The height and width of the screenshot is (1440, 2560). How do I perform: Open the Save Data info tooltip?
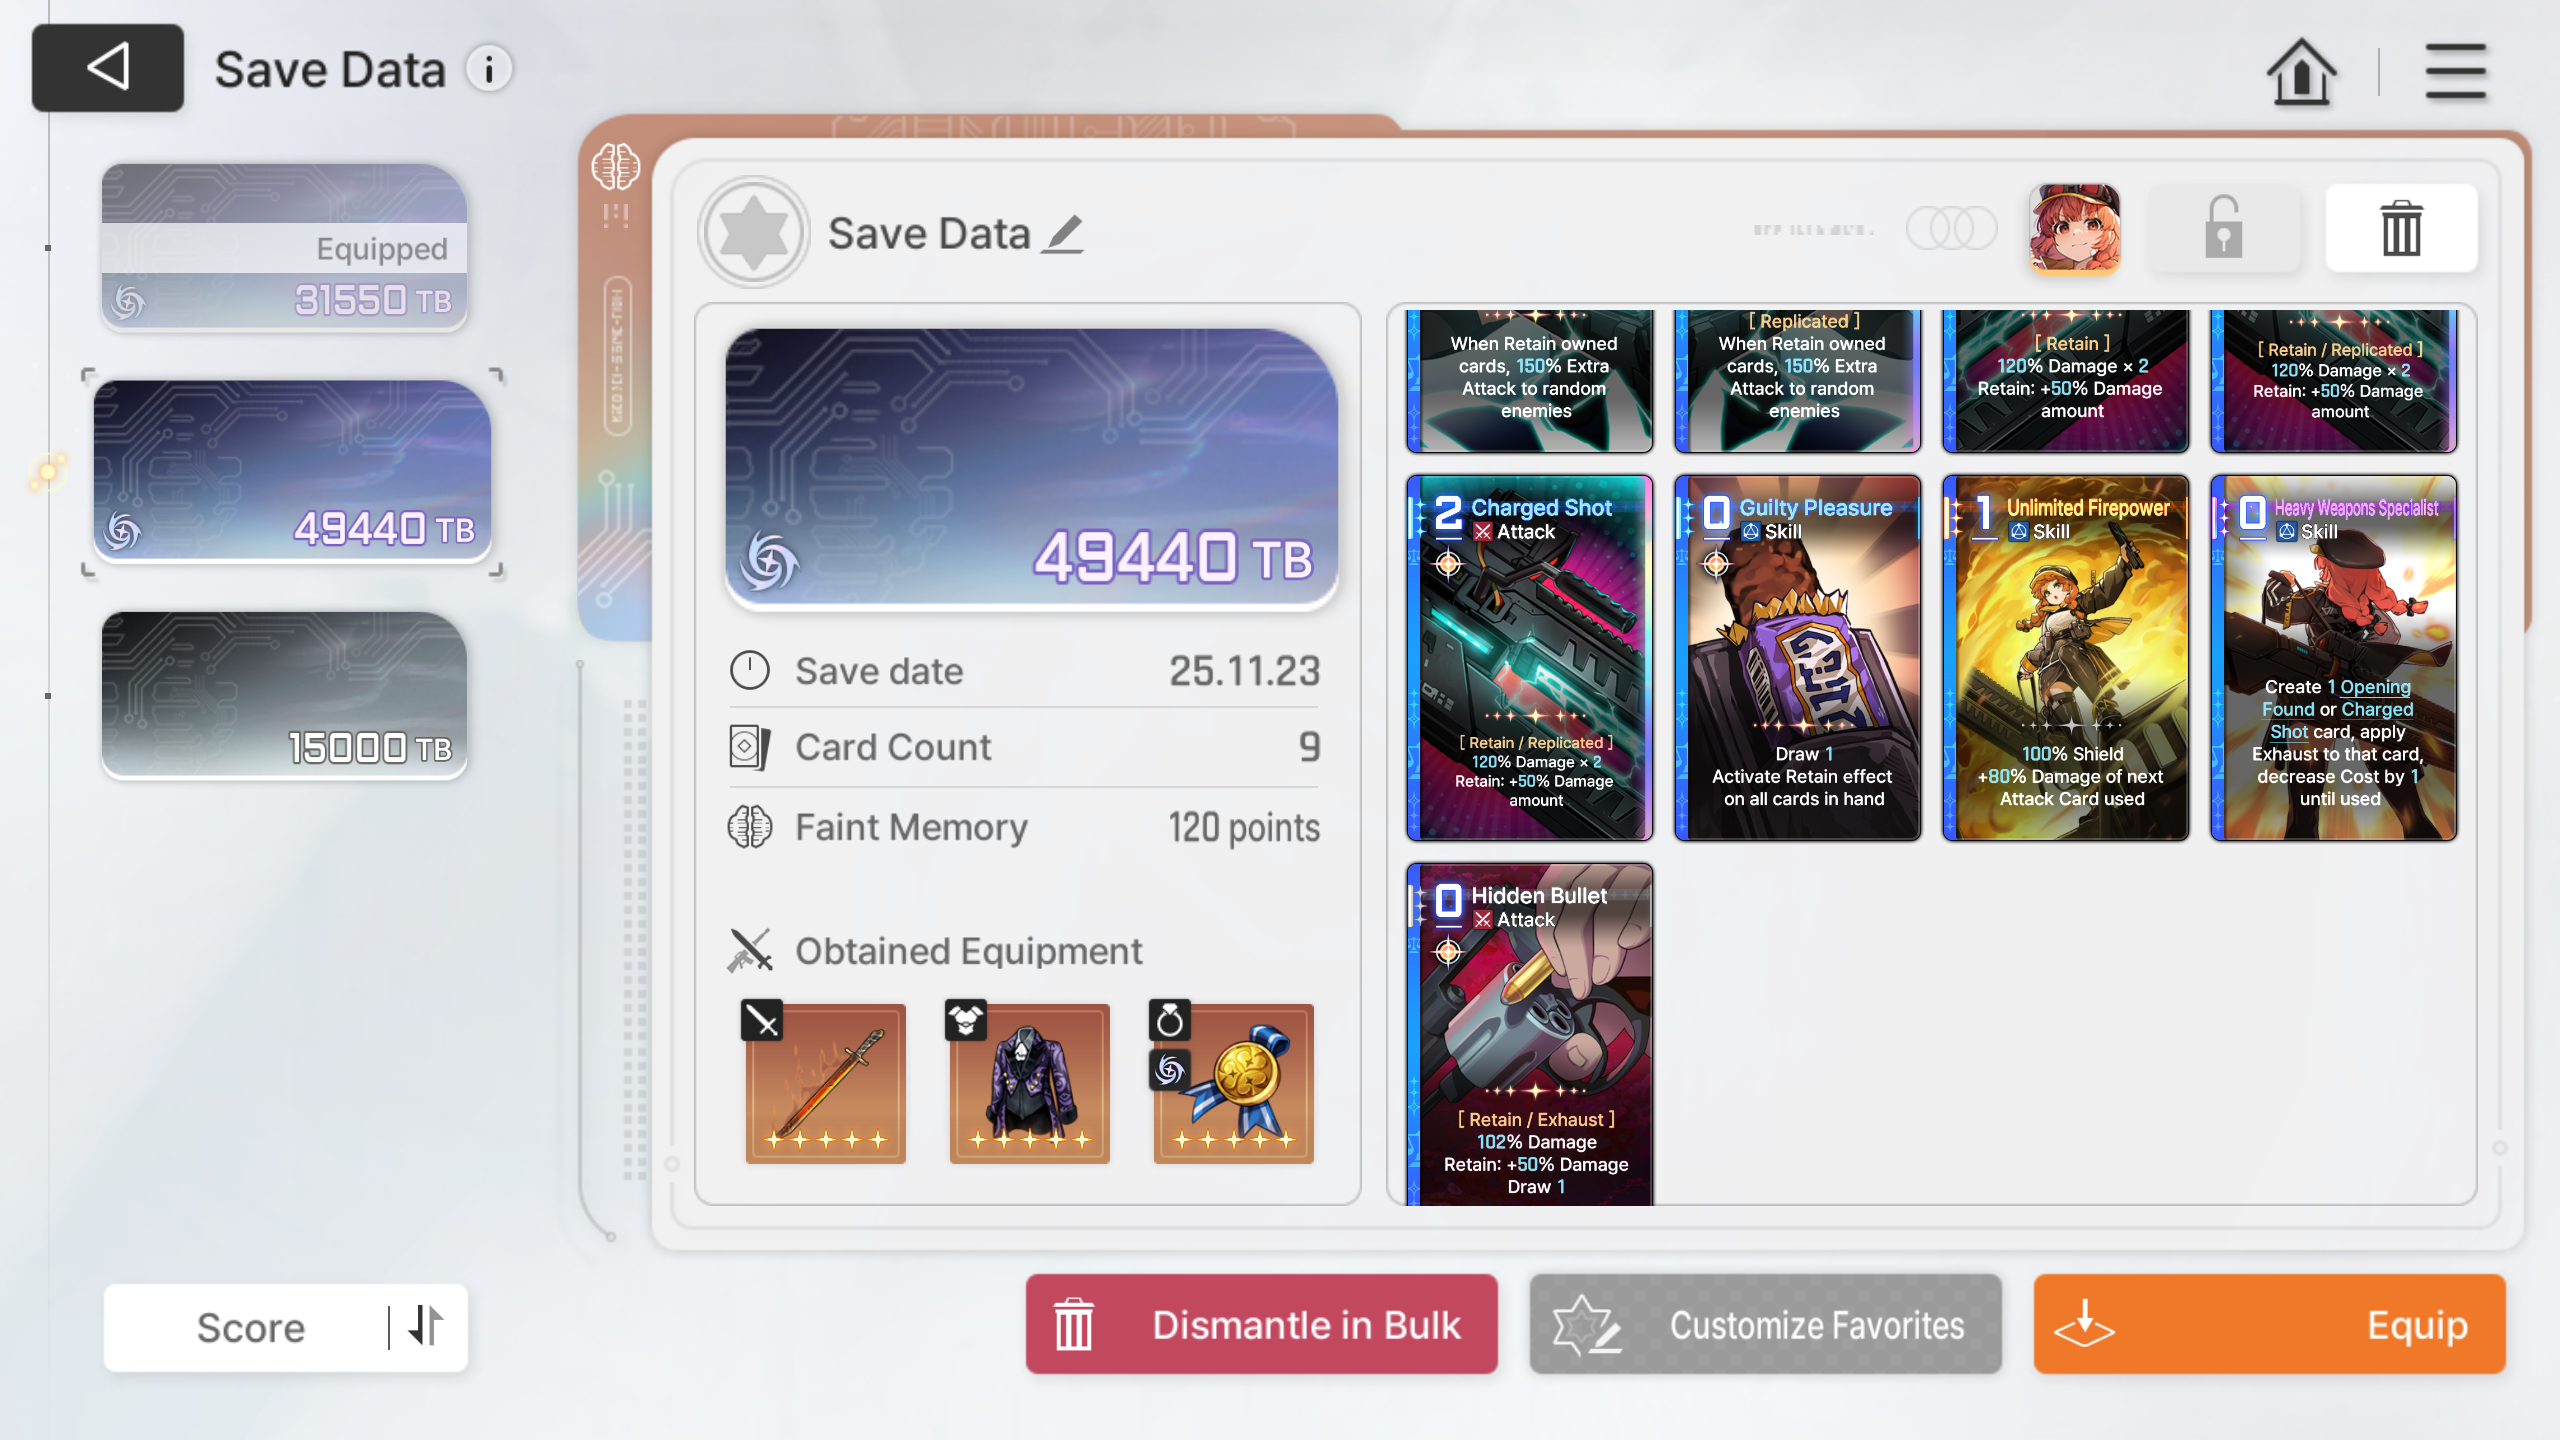click(x=489, y=69)
